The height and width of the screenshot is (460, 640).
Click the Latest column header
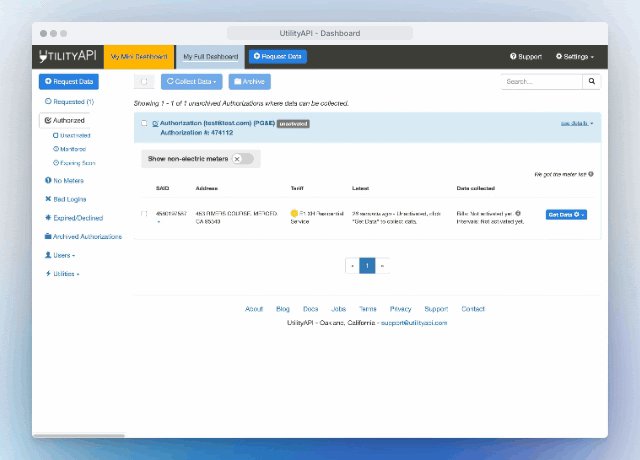pos(360,188)
